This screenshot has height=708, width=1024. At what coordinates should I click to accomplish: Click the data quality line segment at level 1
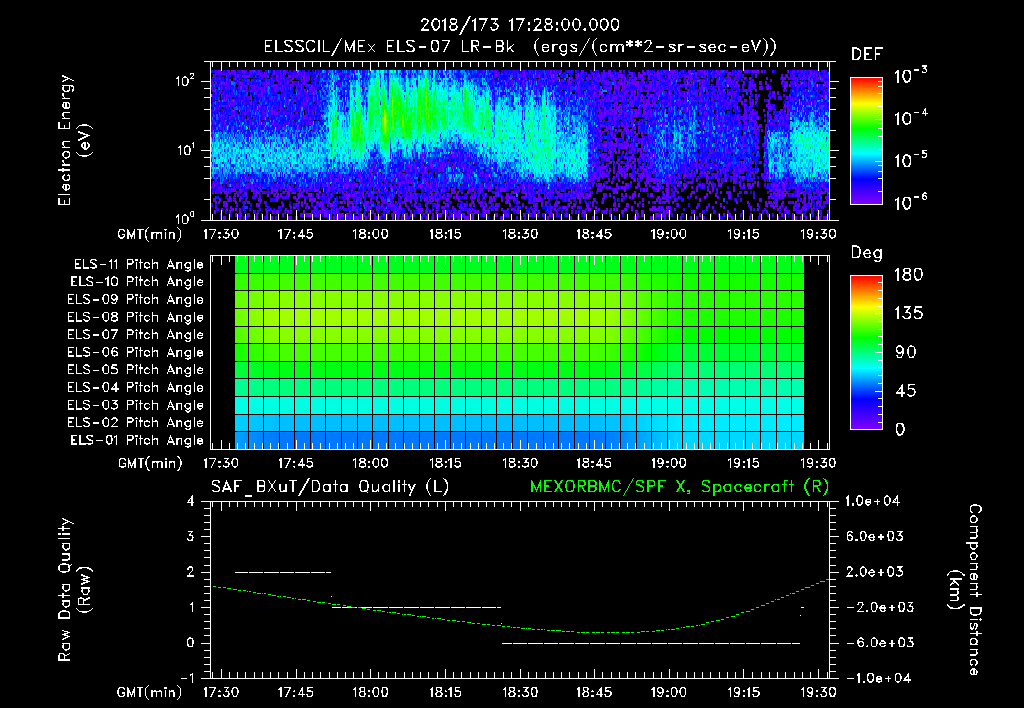point(416,607)
